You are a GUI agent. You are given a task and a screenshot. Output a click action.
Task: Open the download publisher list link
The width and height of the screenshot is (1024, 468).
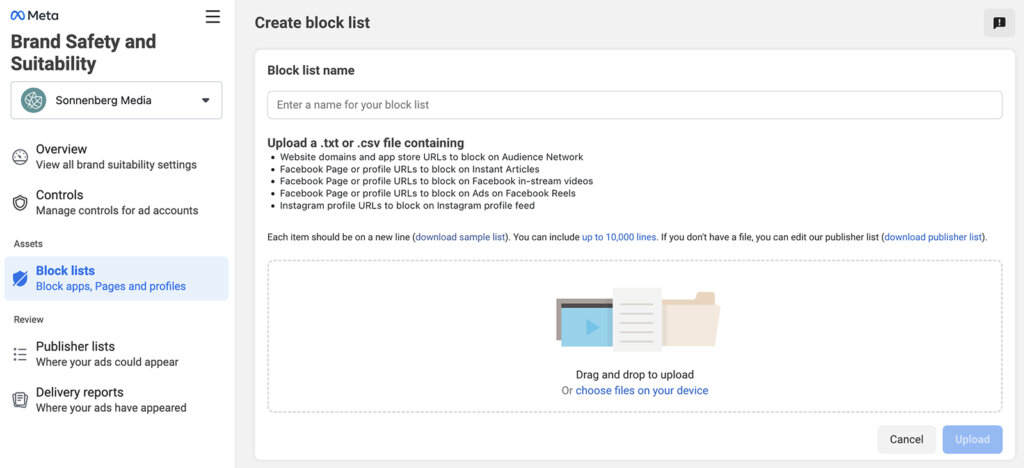(x=933, y=237)
